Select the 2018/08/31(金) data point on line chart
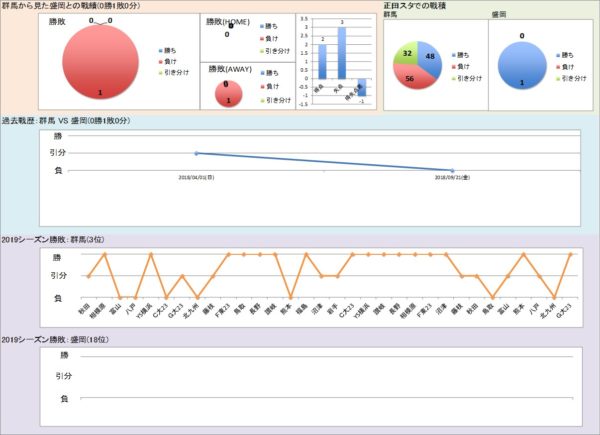 coord(452,170)
